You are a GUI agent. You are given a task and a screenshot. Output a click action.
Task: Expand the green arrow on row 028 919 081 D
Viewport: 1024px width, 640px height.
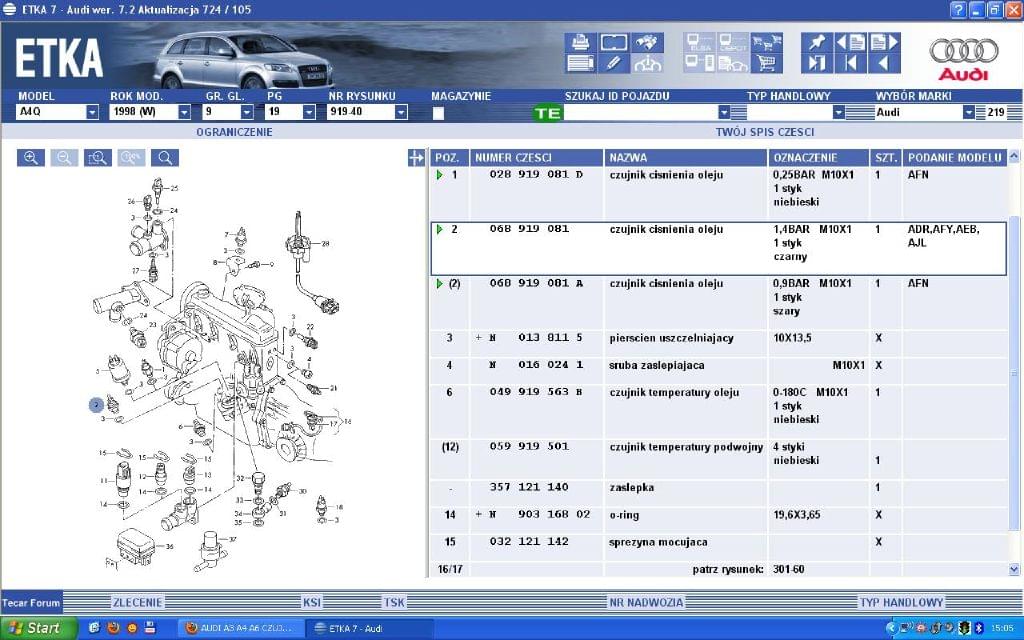(440, 175)
